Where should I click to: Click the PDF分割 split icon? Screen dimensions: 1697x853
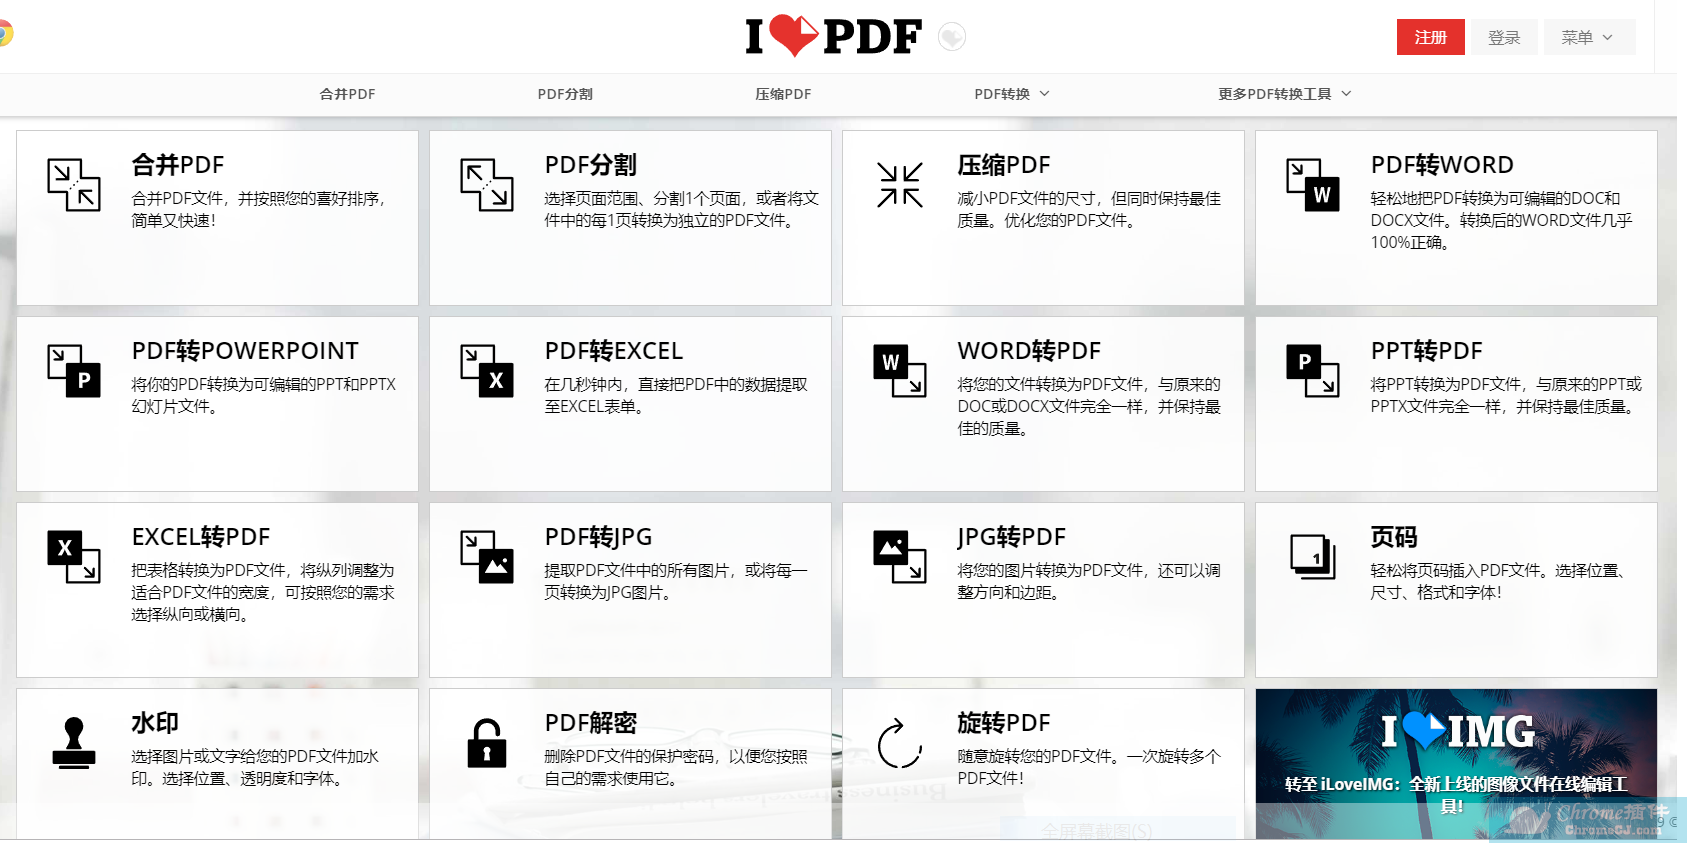click(487, 185)
